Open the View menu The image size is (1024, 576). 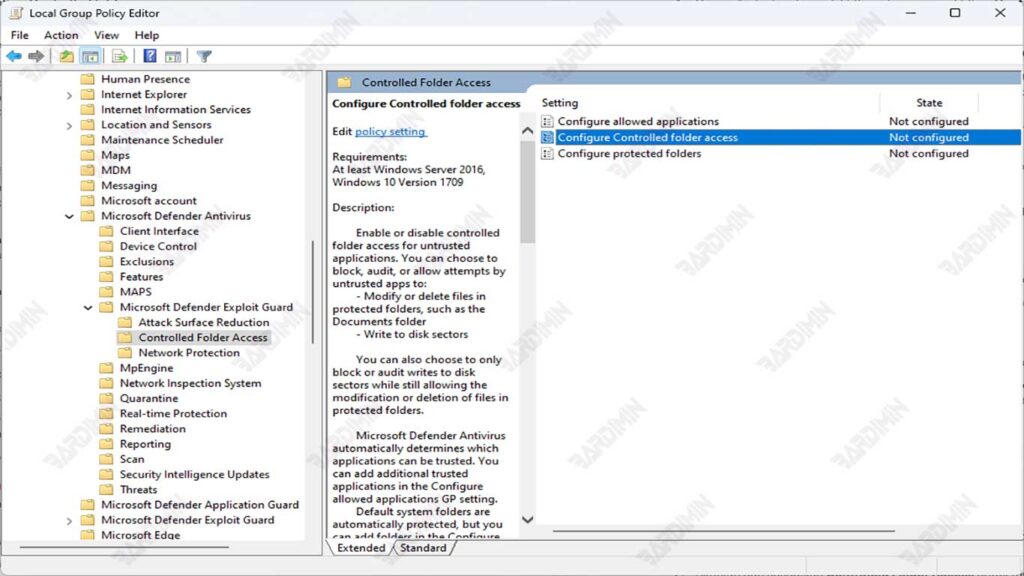pos(106,35)
